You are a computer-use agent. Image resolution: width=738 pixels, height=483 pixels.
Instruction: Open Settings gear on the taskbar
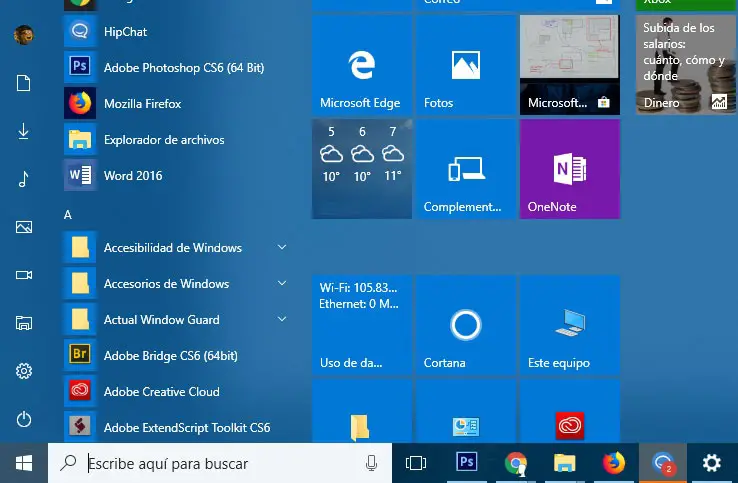tap(712, 463)
